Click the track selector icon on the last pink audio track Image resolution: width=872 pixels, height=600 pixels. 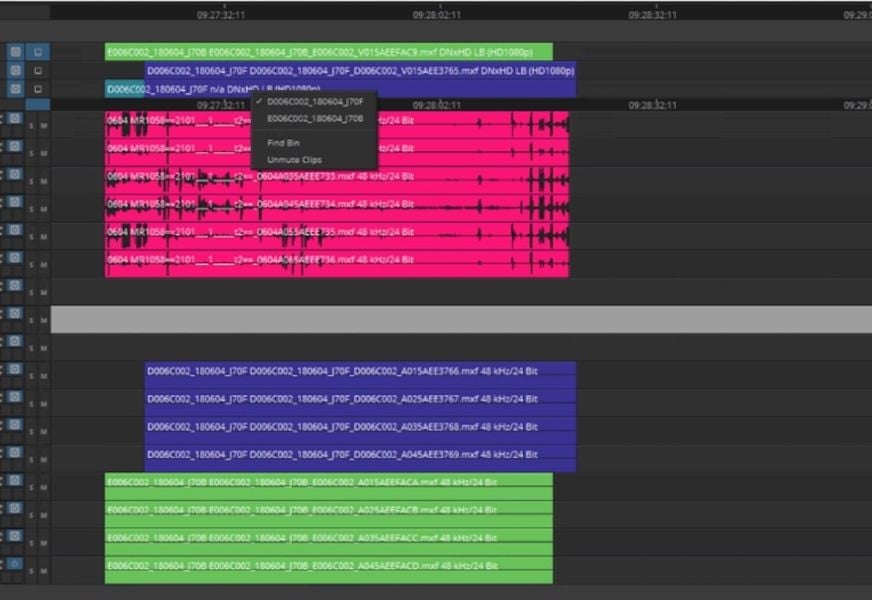[15, 258]
